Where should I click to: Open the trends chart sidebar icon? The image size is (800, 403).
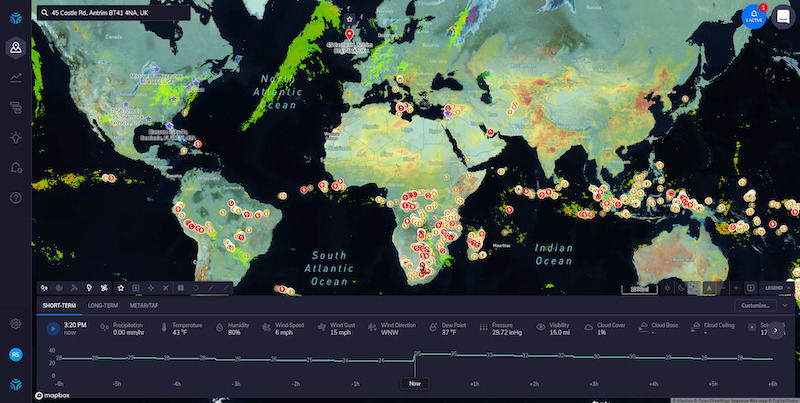pyautogui.click(x=16, y=77)
